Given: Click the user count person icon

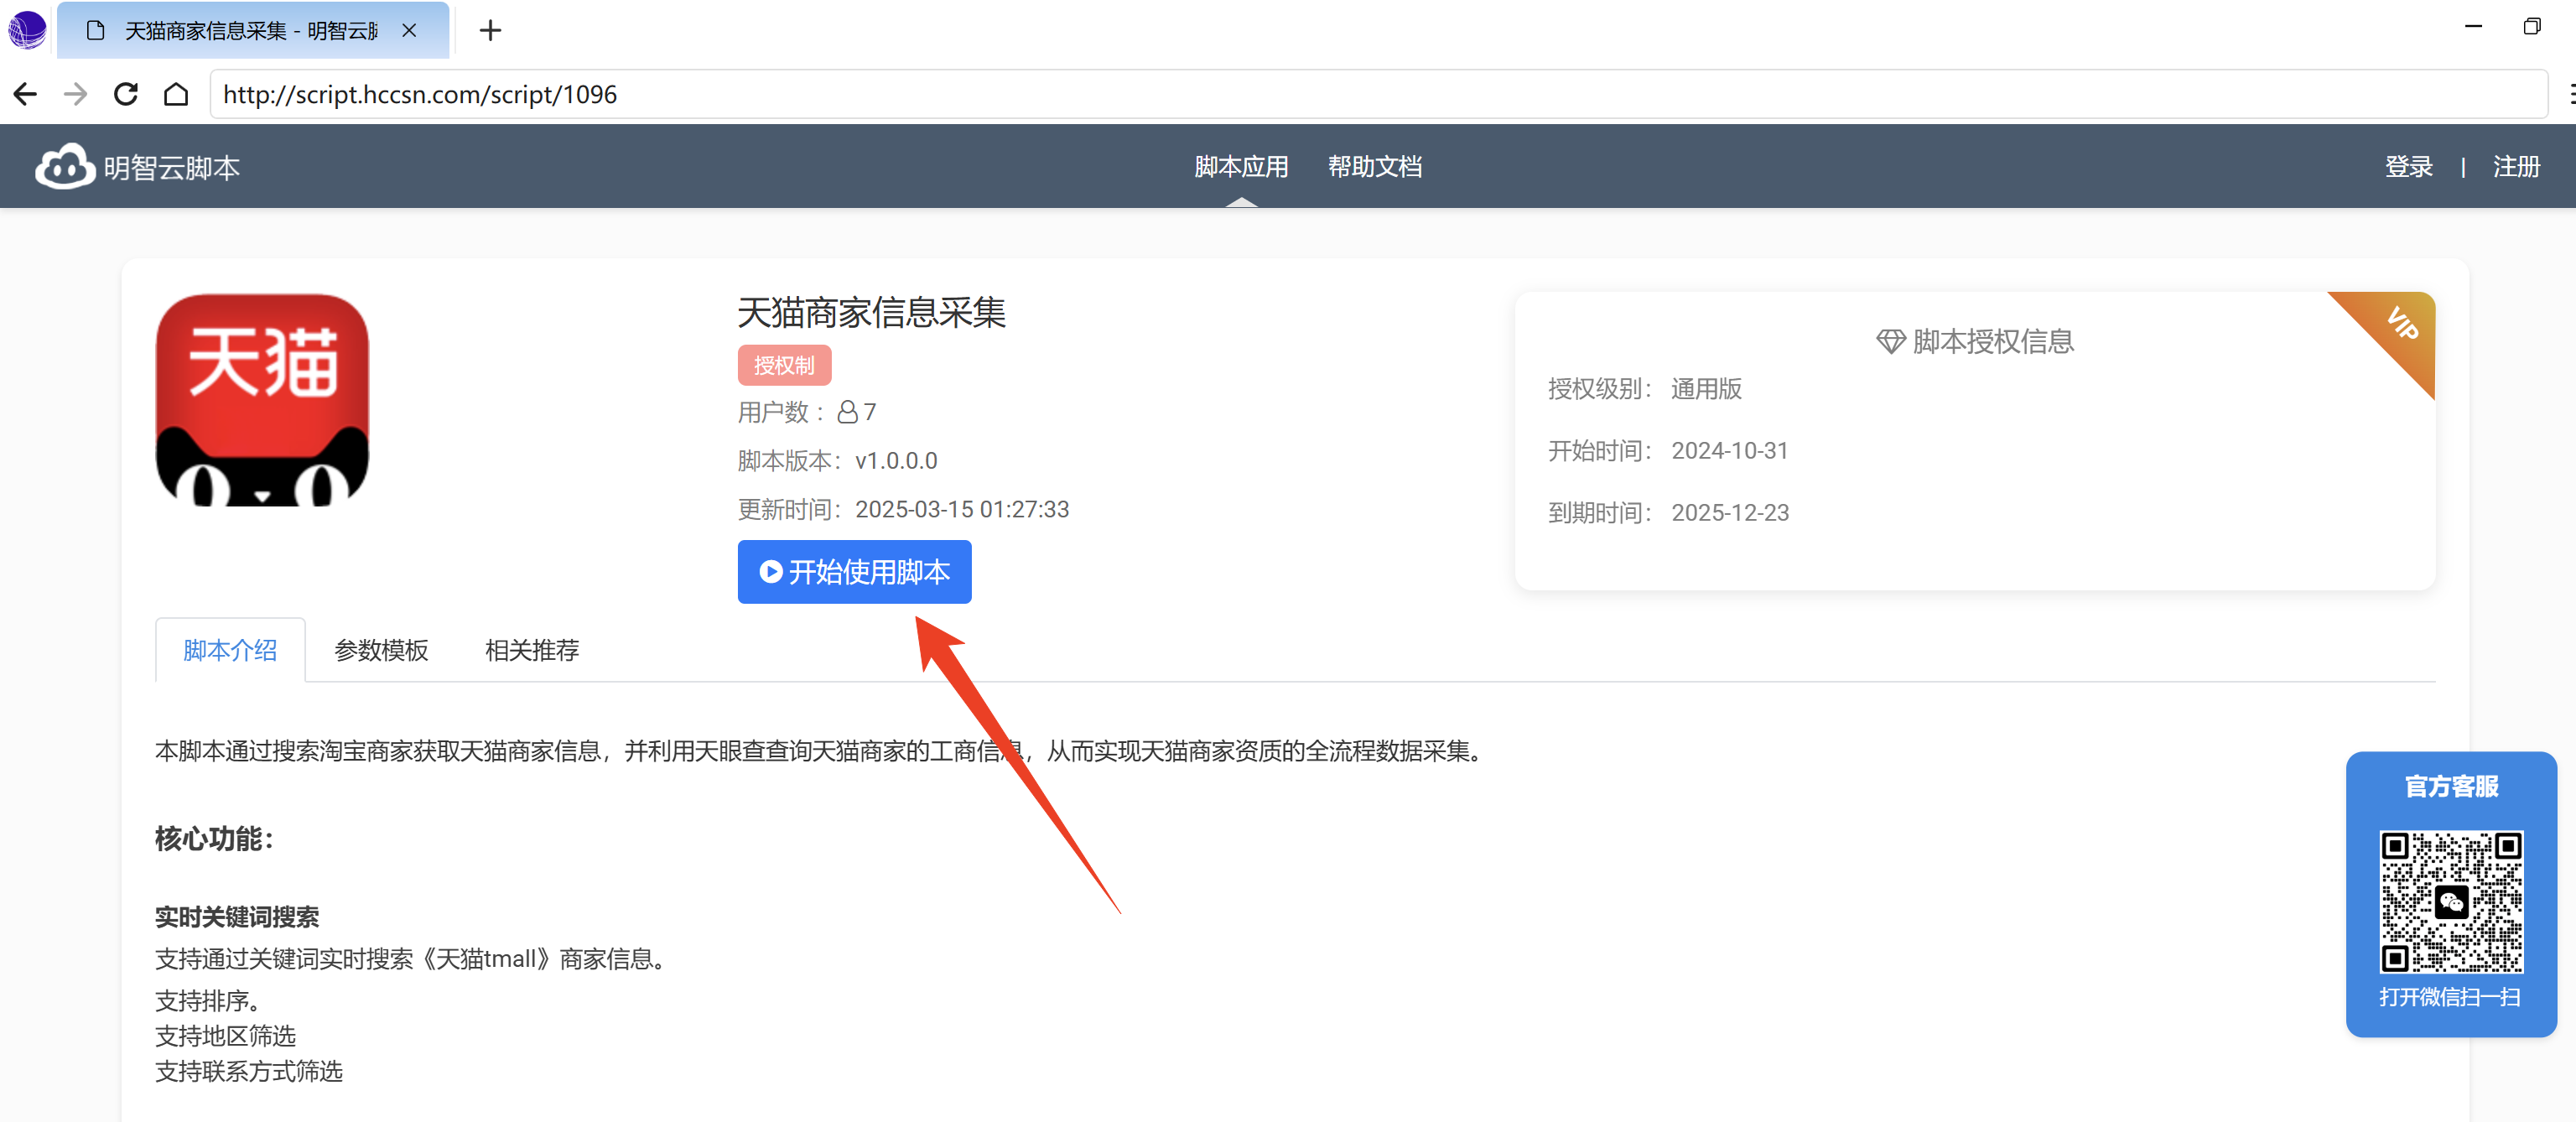Looking at the screenshot, I should coord(847,412).
